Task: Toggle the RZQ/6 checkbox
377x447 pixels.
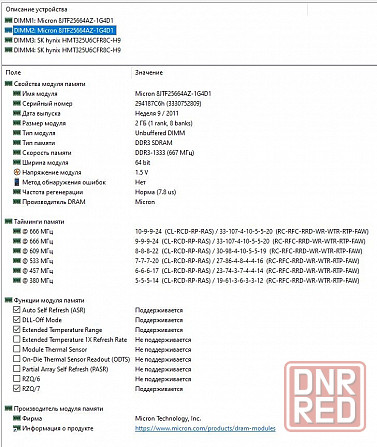Action: (17, 379)
